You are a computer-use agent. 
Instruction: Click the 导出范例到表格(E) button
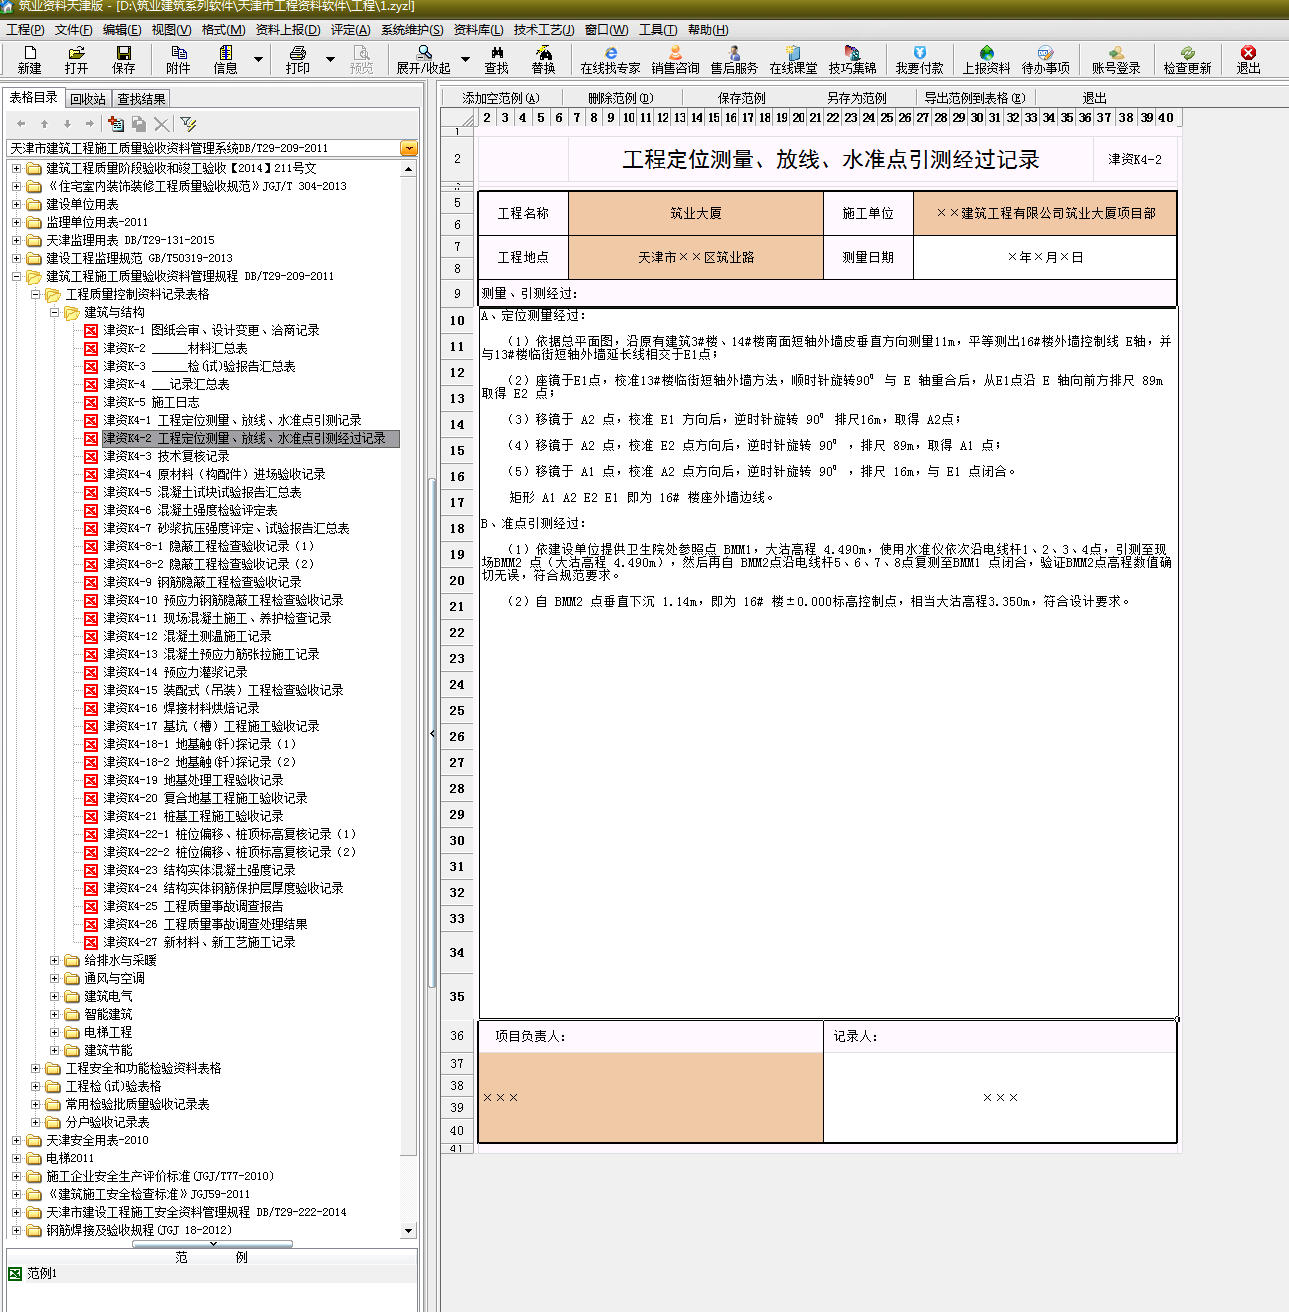[975, 98]
